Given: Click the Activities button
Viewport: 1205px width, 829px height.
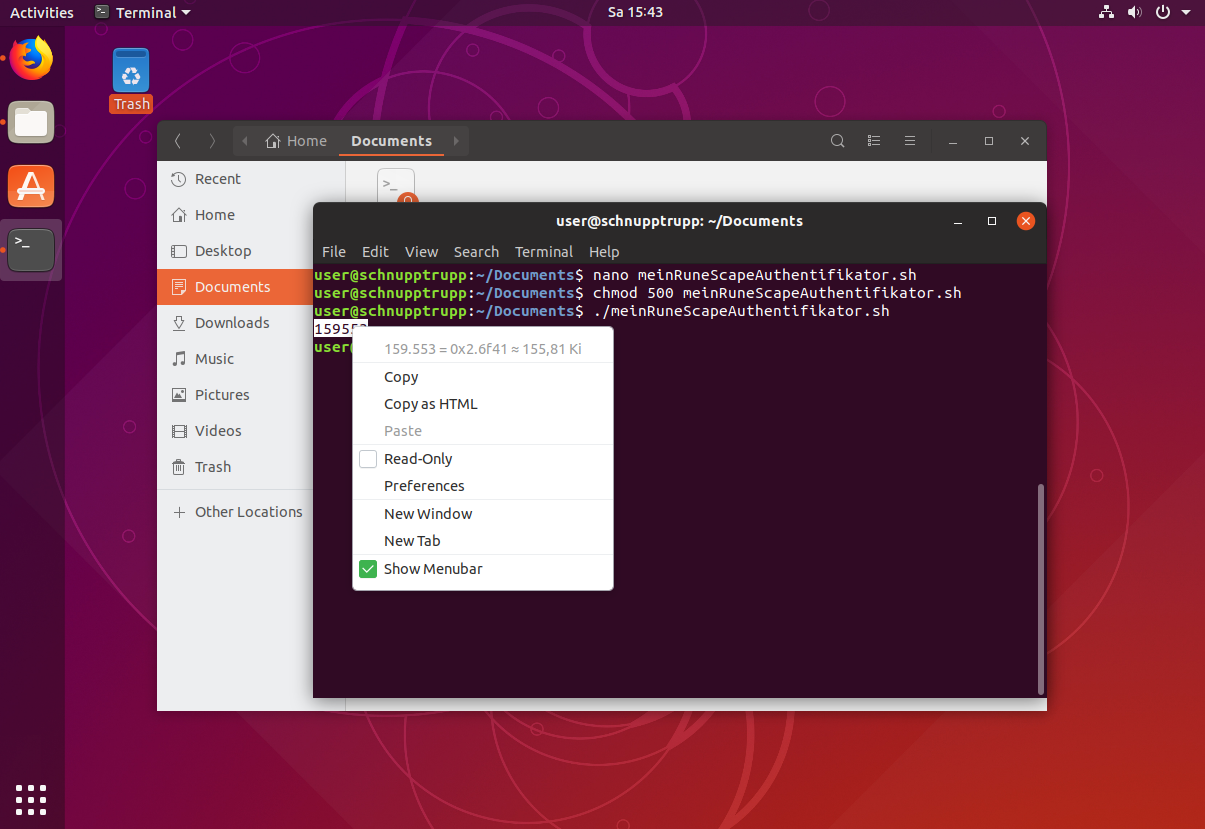Looking at the screenshot, I should coord(42,12).
